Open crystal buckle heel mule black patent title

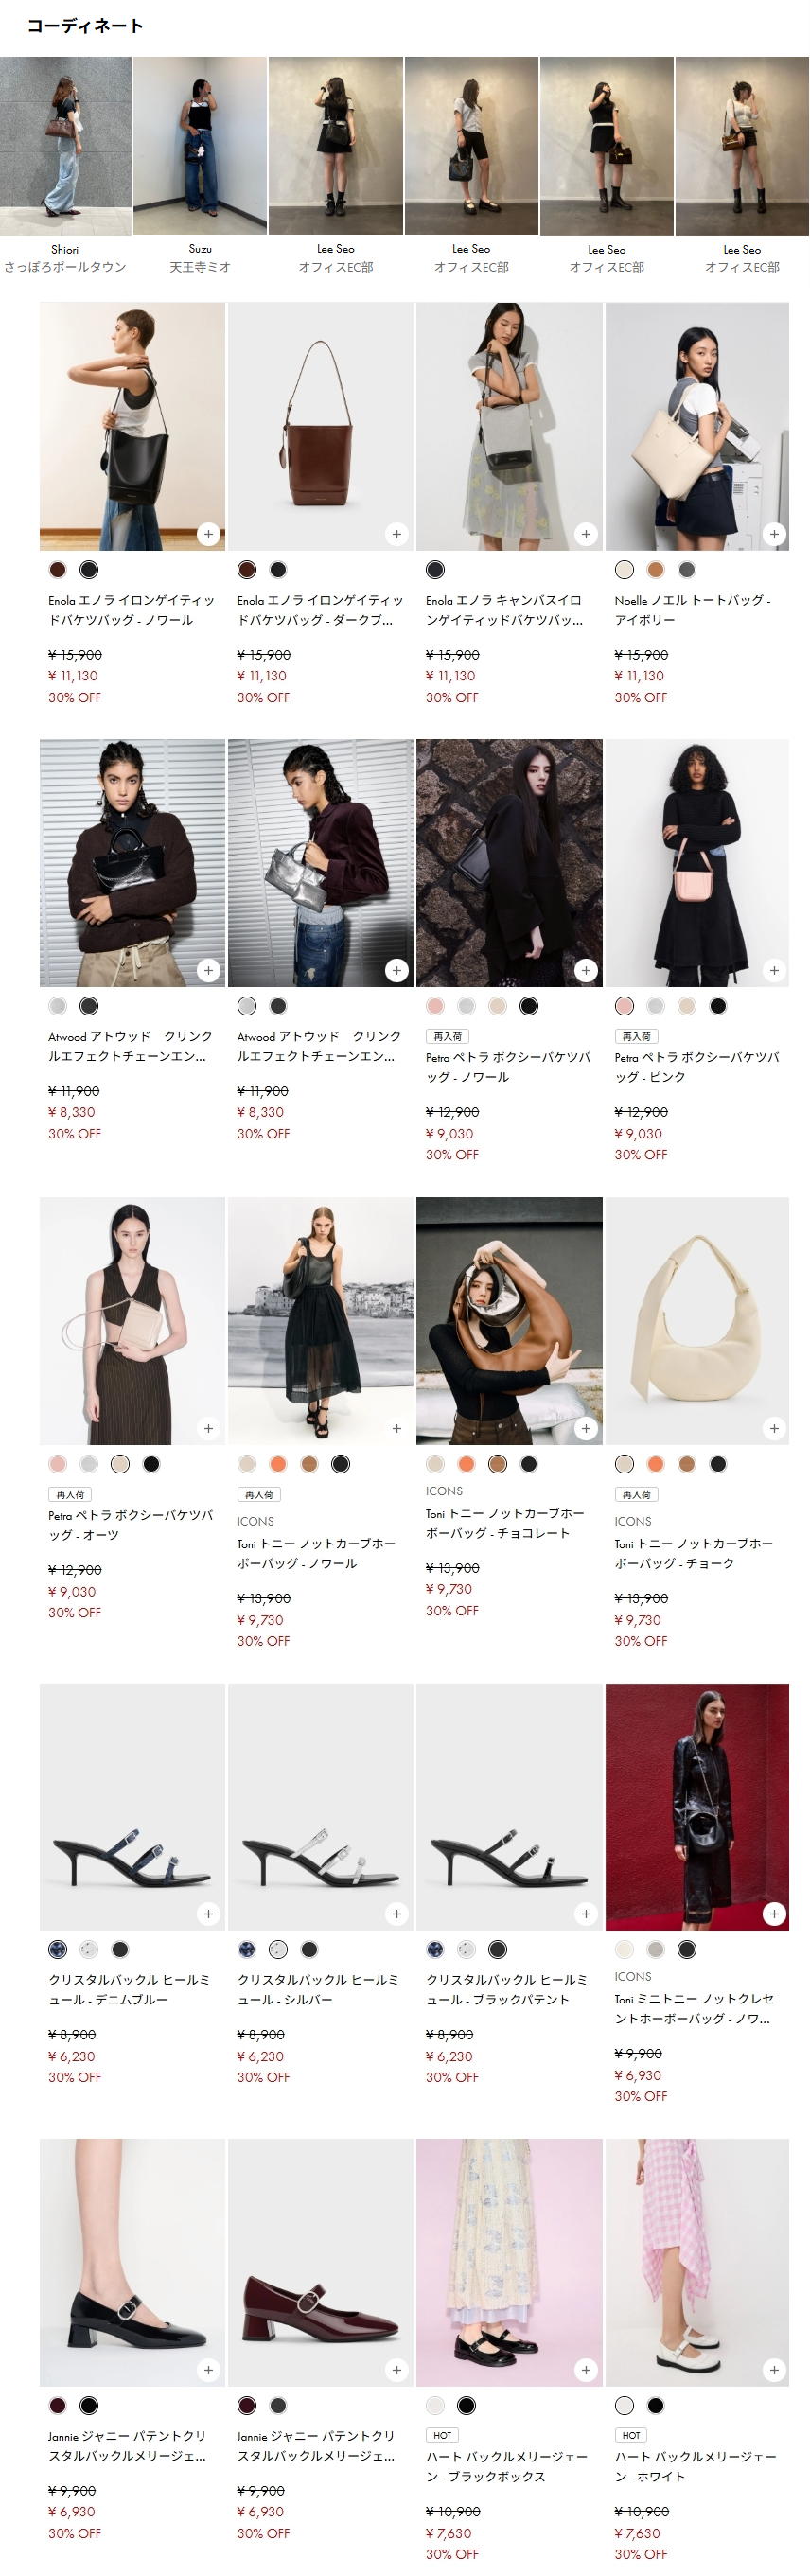point(505,1990)
